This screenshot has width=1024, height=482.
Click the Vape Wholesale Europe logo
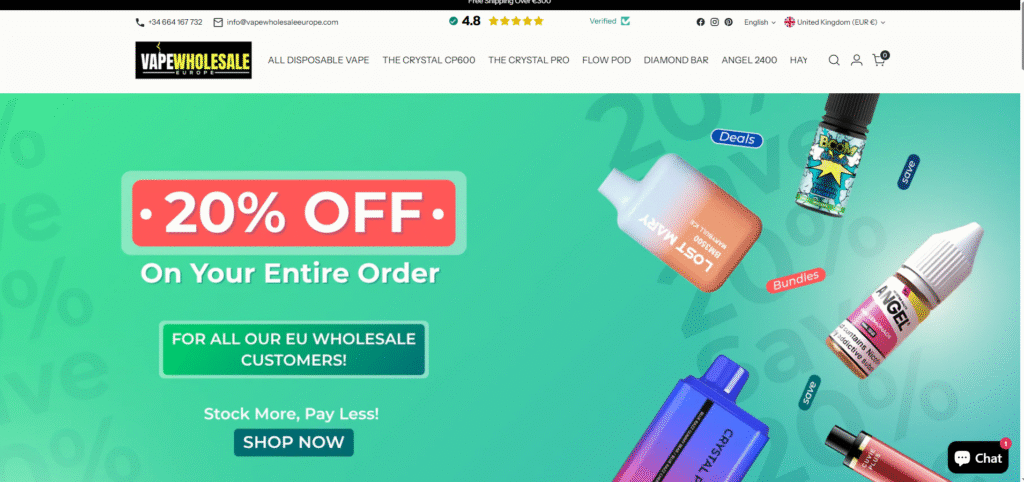(x=193, y=60)
